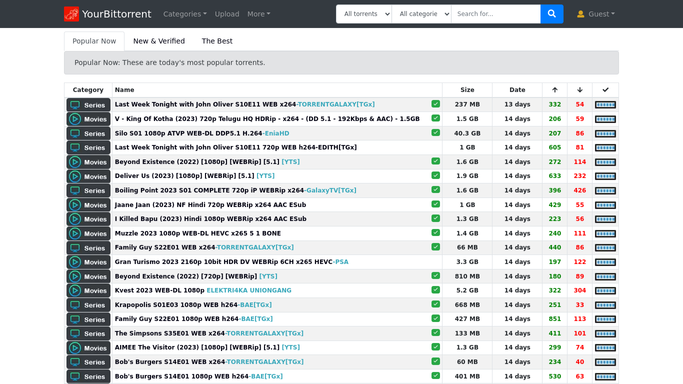Focus the Search for... input field
This screenshot has height=384, width=683.
click(496, 14)
